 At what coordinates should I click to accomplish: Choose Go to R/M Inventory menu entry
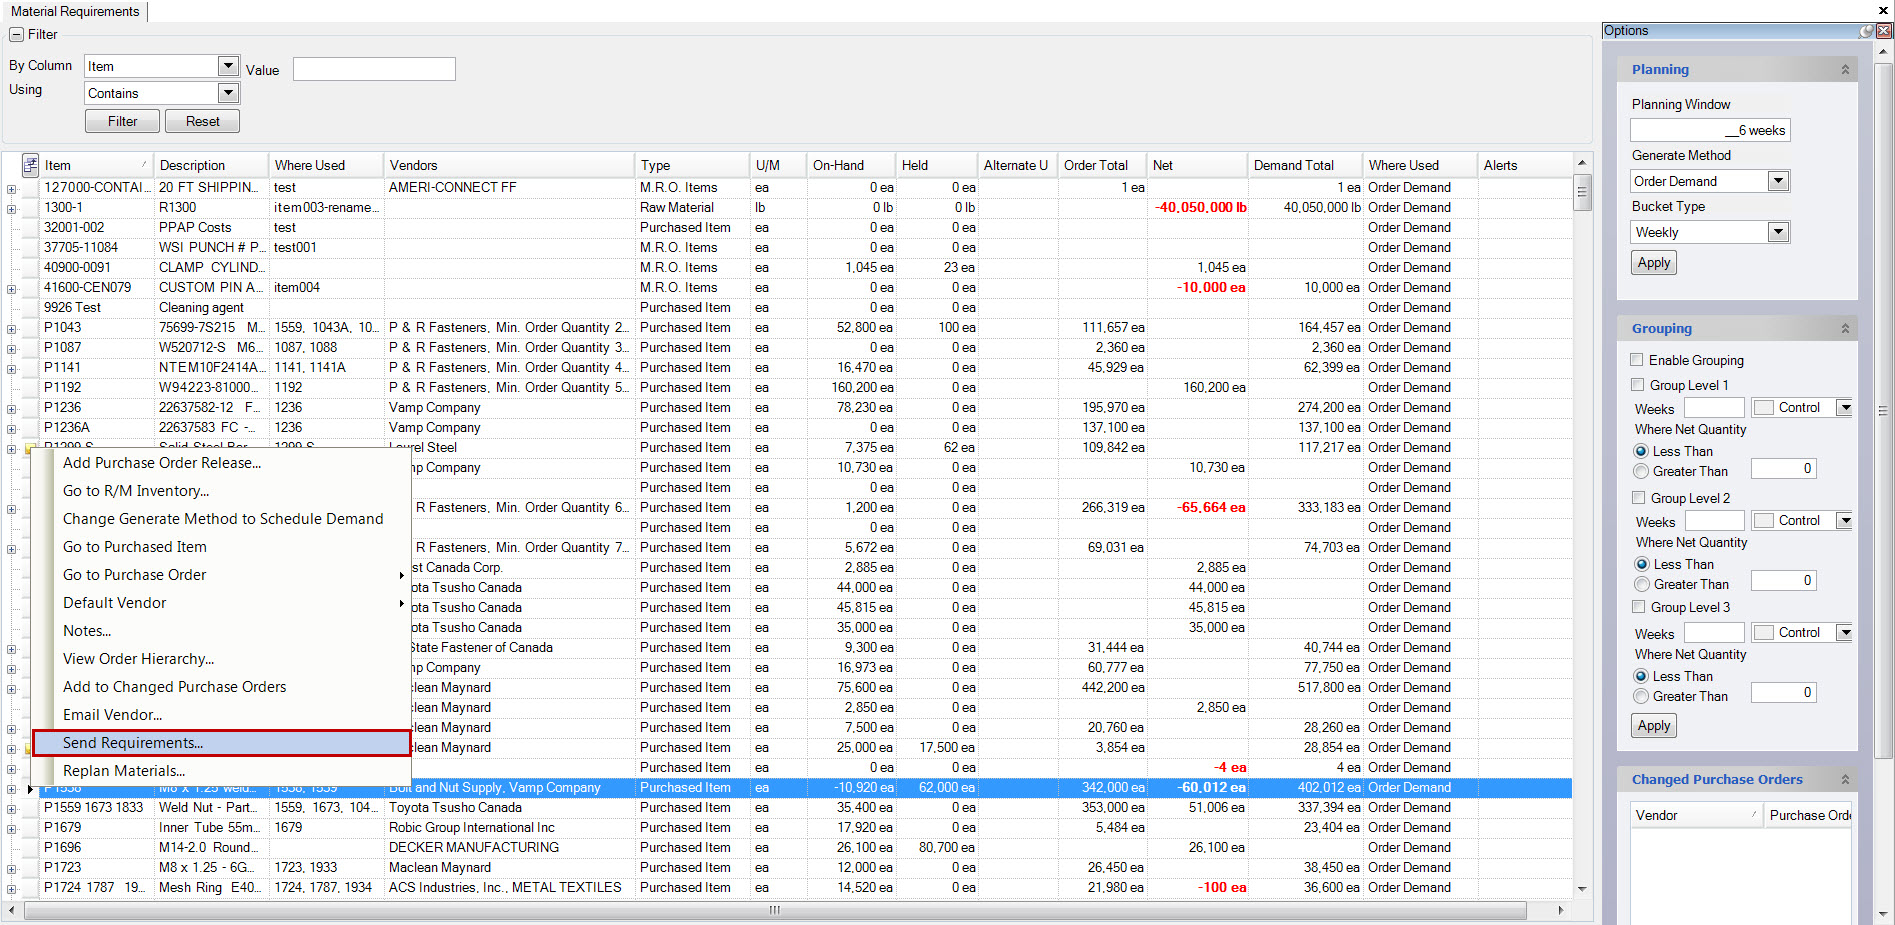221,491
